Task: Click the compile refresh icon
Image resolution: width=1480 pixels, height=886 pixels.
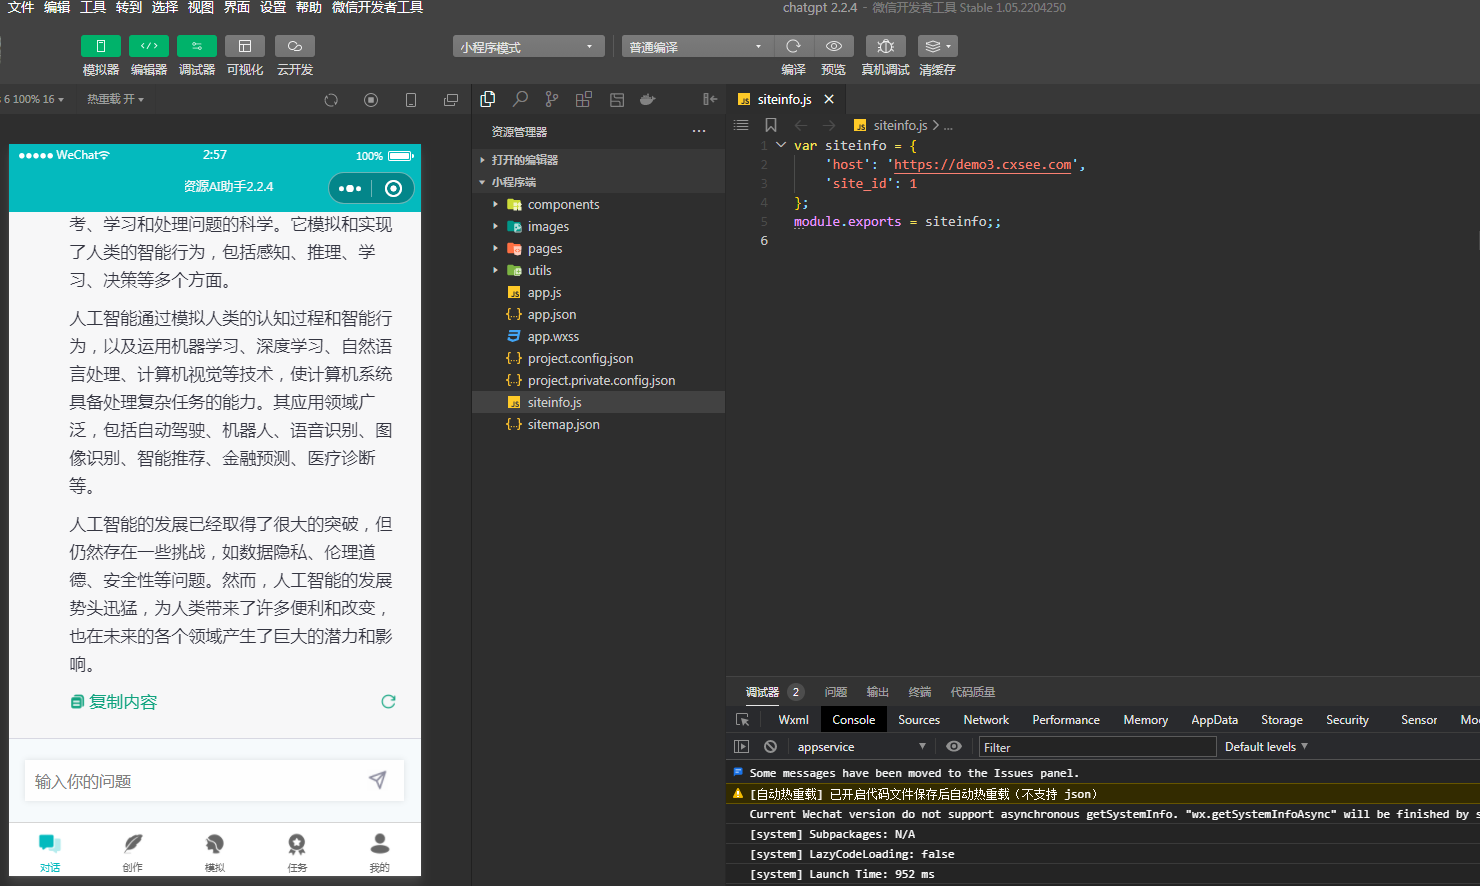Action: (793, 46)
